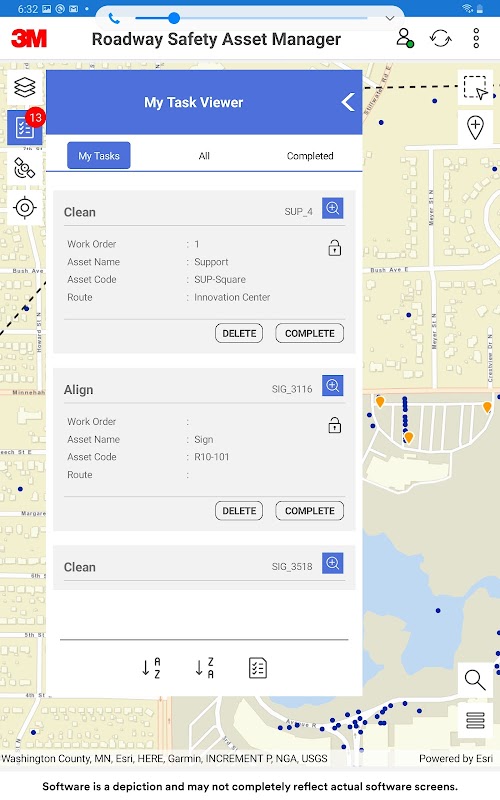The image size is (500, 800).
Task: Delete the SIG_3116 Align task
Action: [239, 511]
